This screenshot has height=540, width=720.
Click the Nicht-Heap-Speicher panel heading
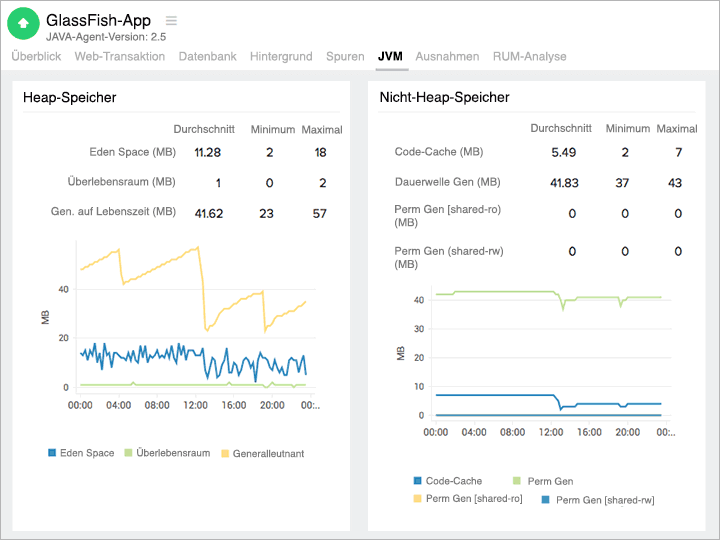point(444,97)
